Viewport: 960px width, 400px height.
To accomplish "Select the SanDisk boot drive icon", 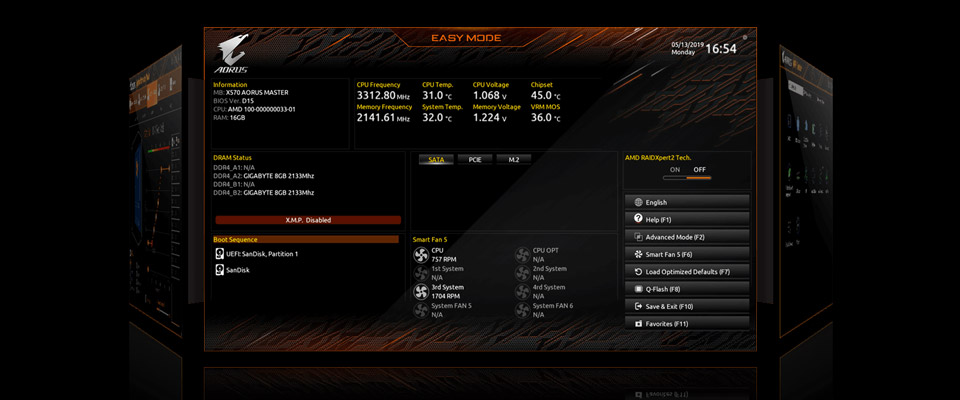I will point(219,270).
